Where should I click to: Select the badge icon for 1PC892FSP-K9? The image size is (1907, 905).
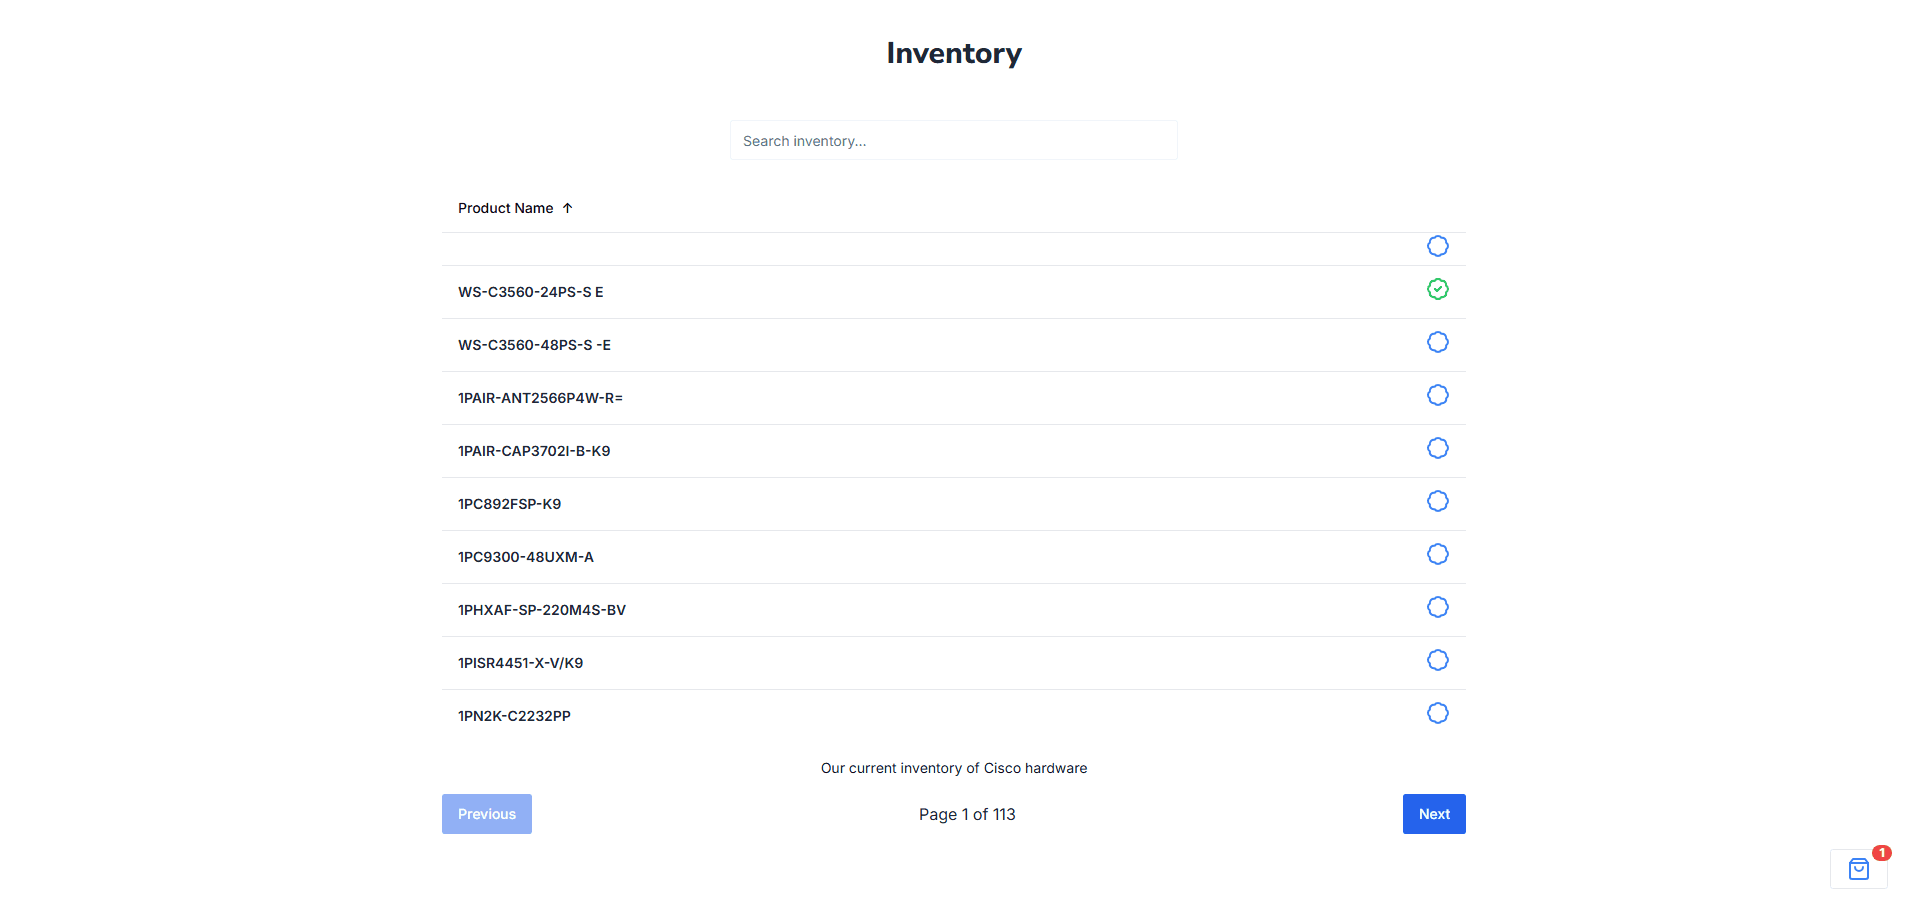tap(1437, 501)
